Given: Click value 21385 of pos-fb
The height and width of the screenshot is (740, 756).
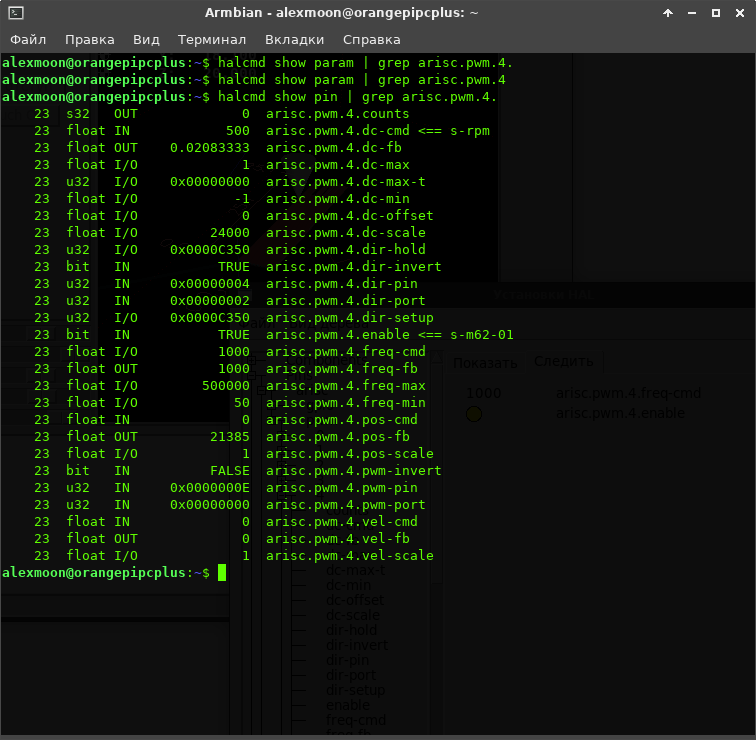Looking at the screenshot, I should (230, 437).
